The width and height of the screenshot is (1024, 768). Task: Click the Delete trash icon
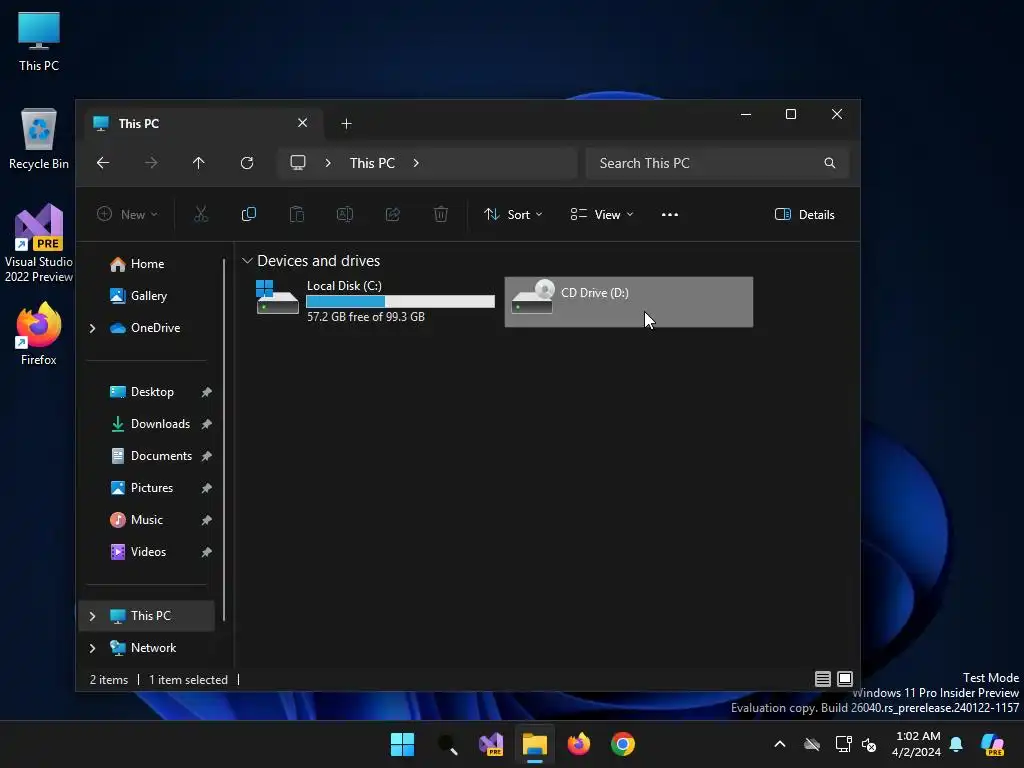[x=441, y=214]
